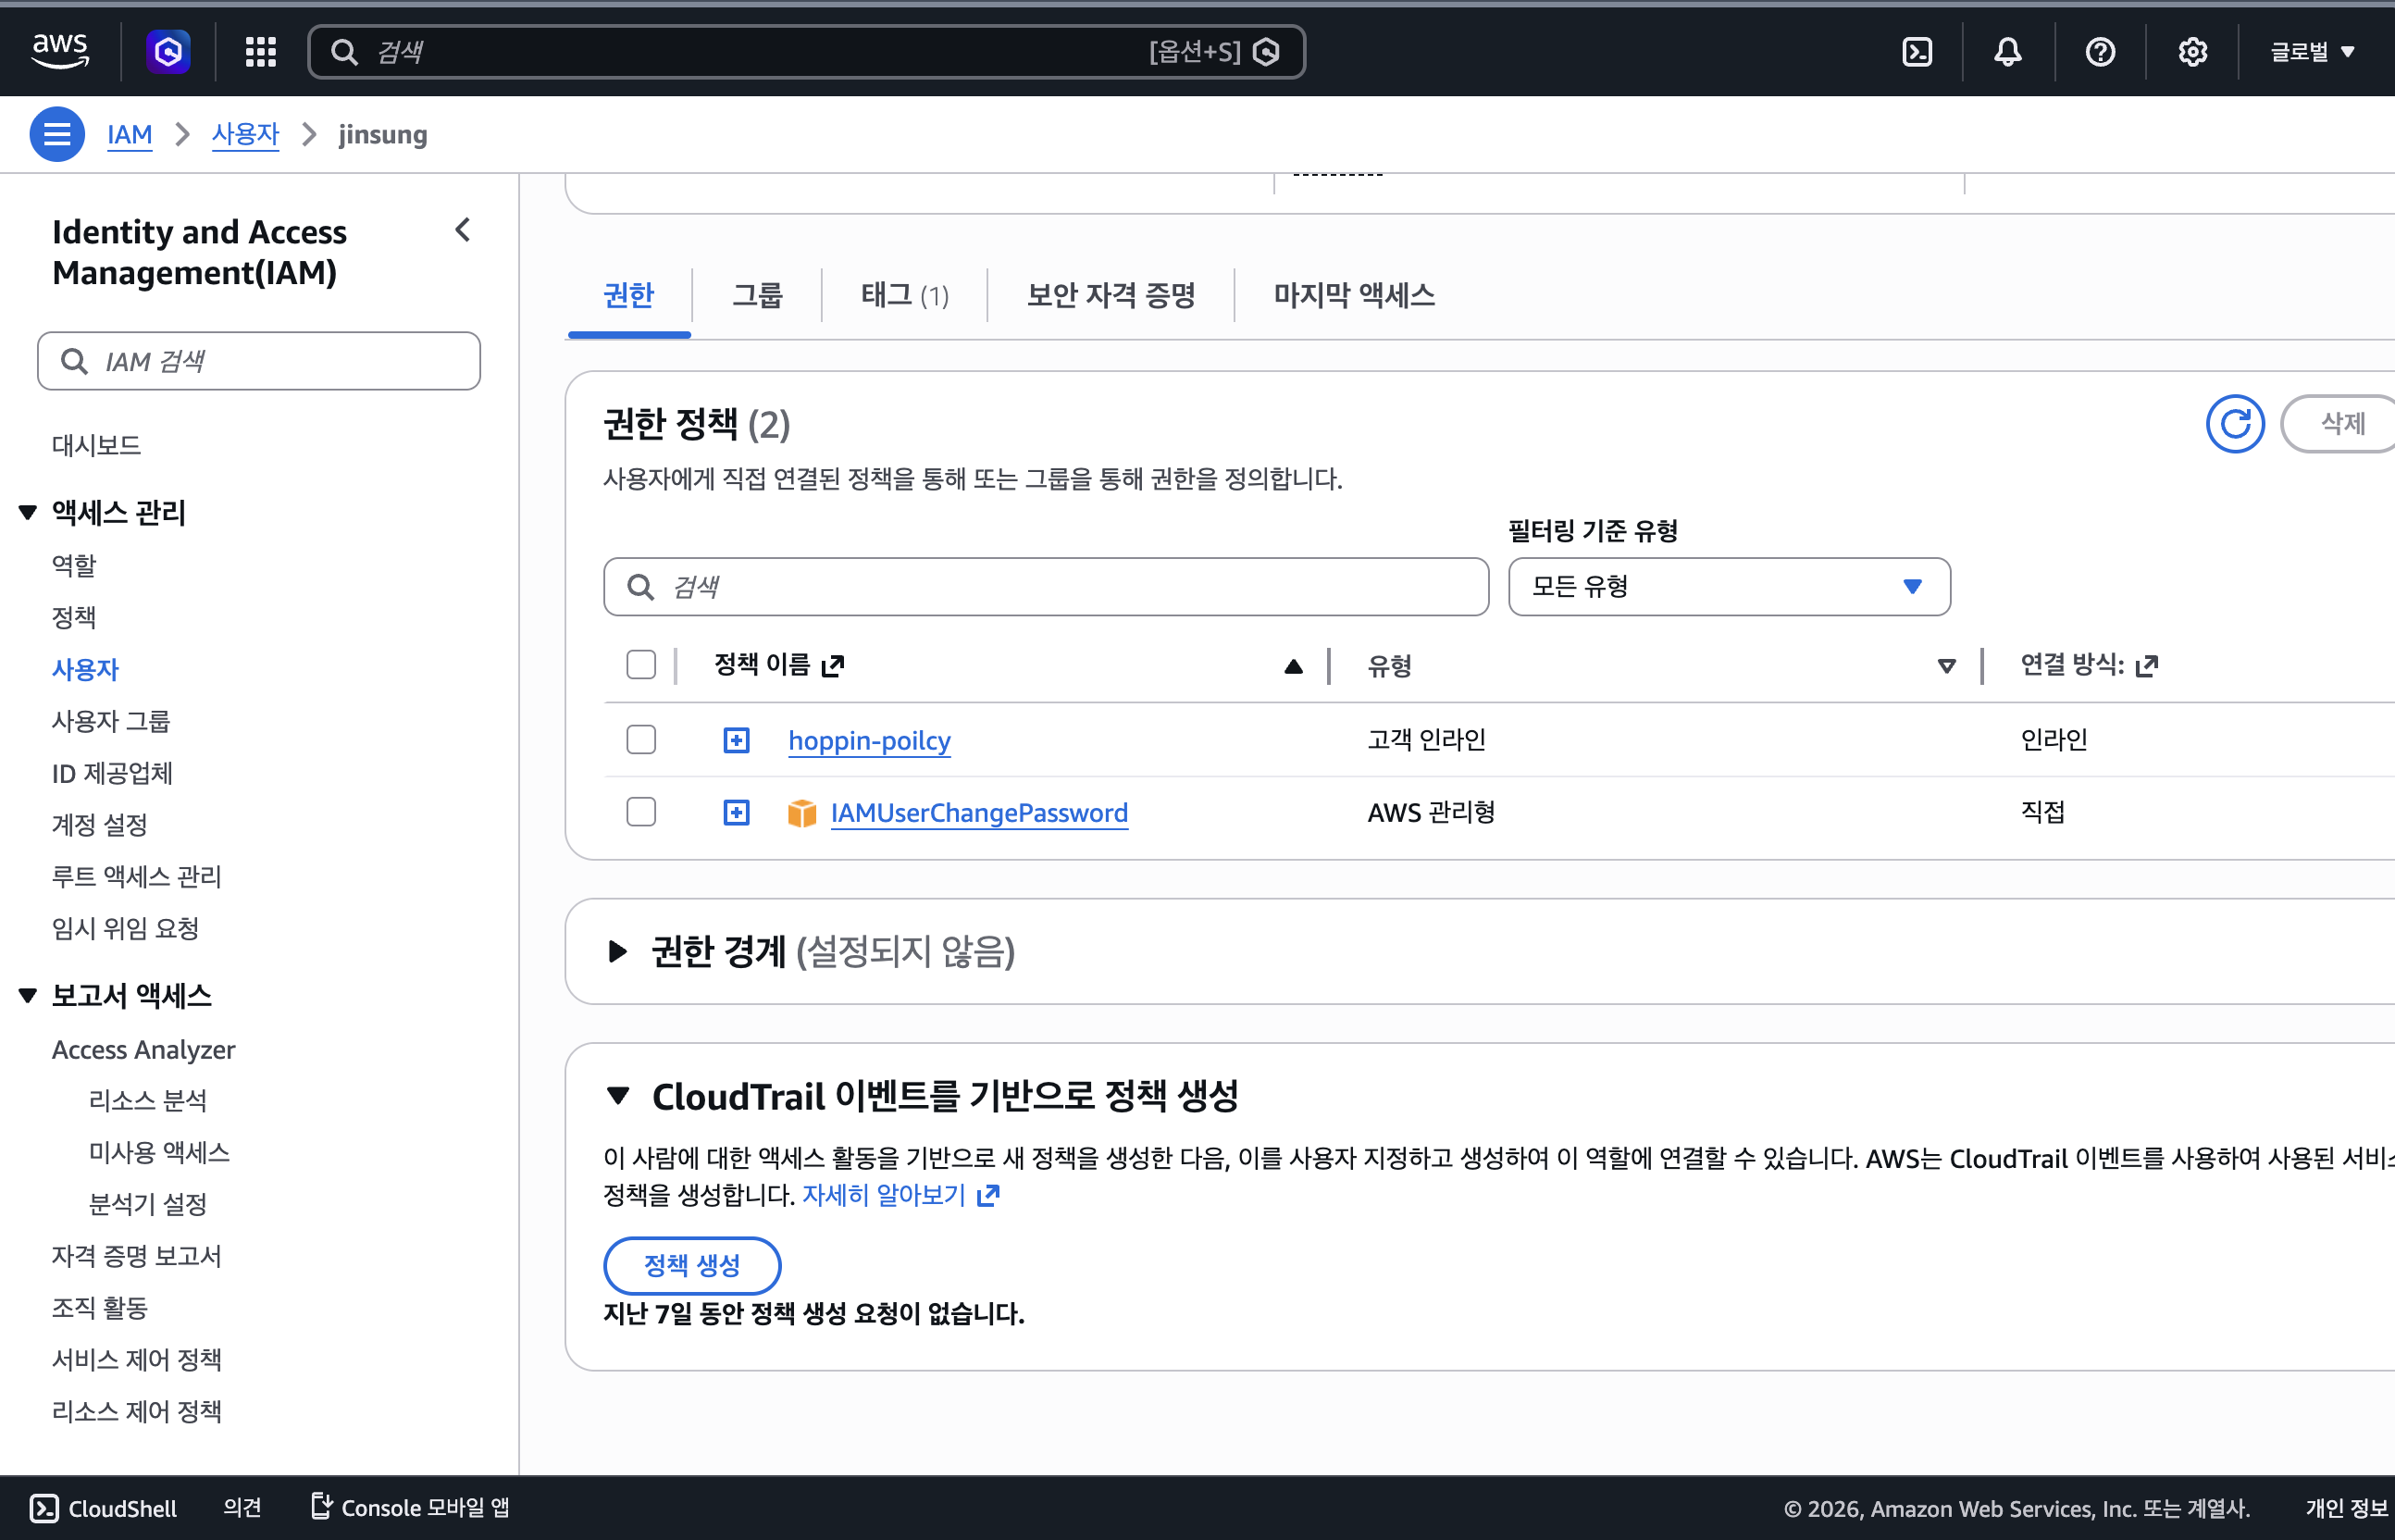2395x1540 pixels.
Task: Open the IAMUserChangePassword policy link
Action: 979,813
